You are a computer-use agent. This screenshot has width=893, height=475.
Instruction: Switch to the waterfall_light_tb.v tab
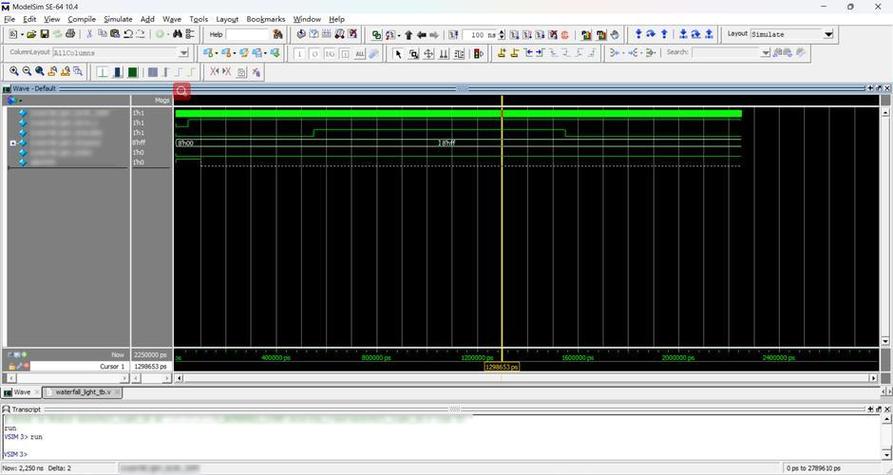coord(84,392)
